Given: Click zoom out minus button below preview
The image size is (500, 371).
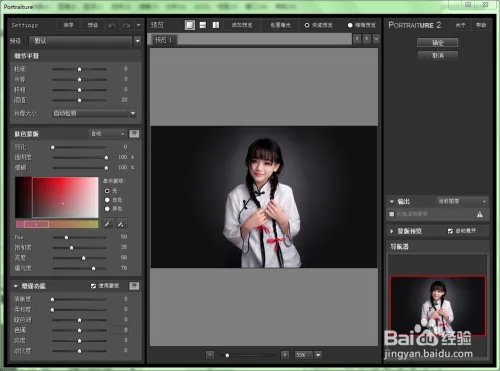Looking at the screenshot, I should click(x=210, y=355).
